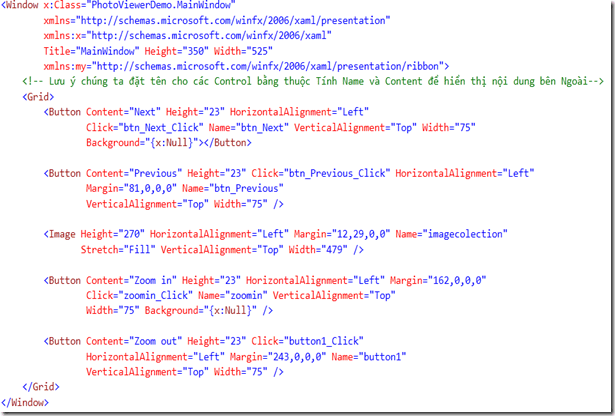The width and height of the screenshot is (615, 416).
Task: Click the Stretch="Fill" attribute
Action: [118, 248]
